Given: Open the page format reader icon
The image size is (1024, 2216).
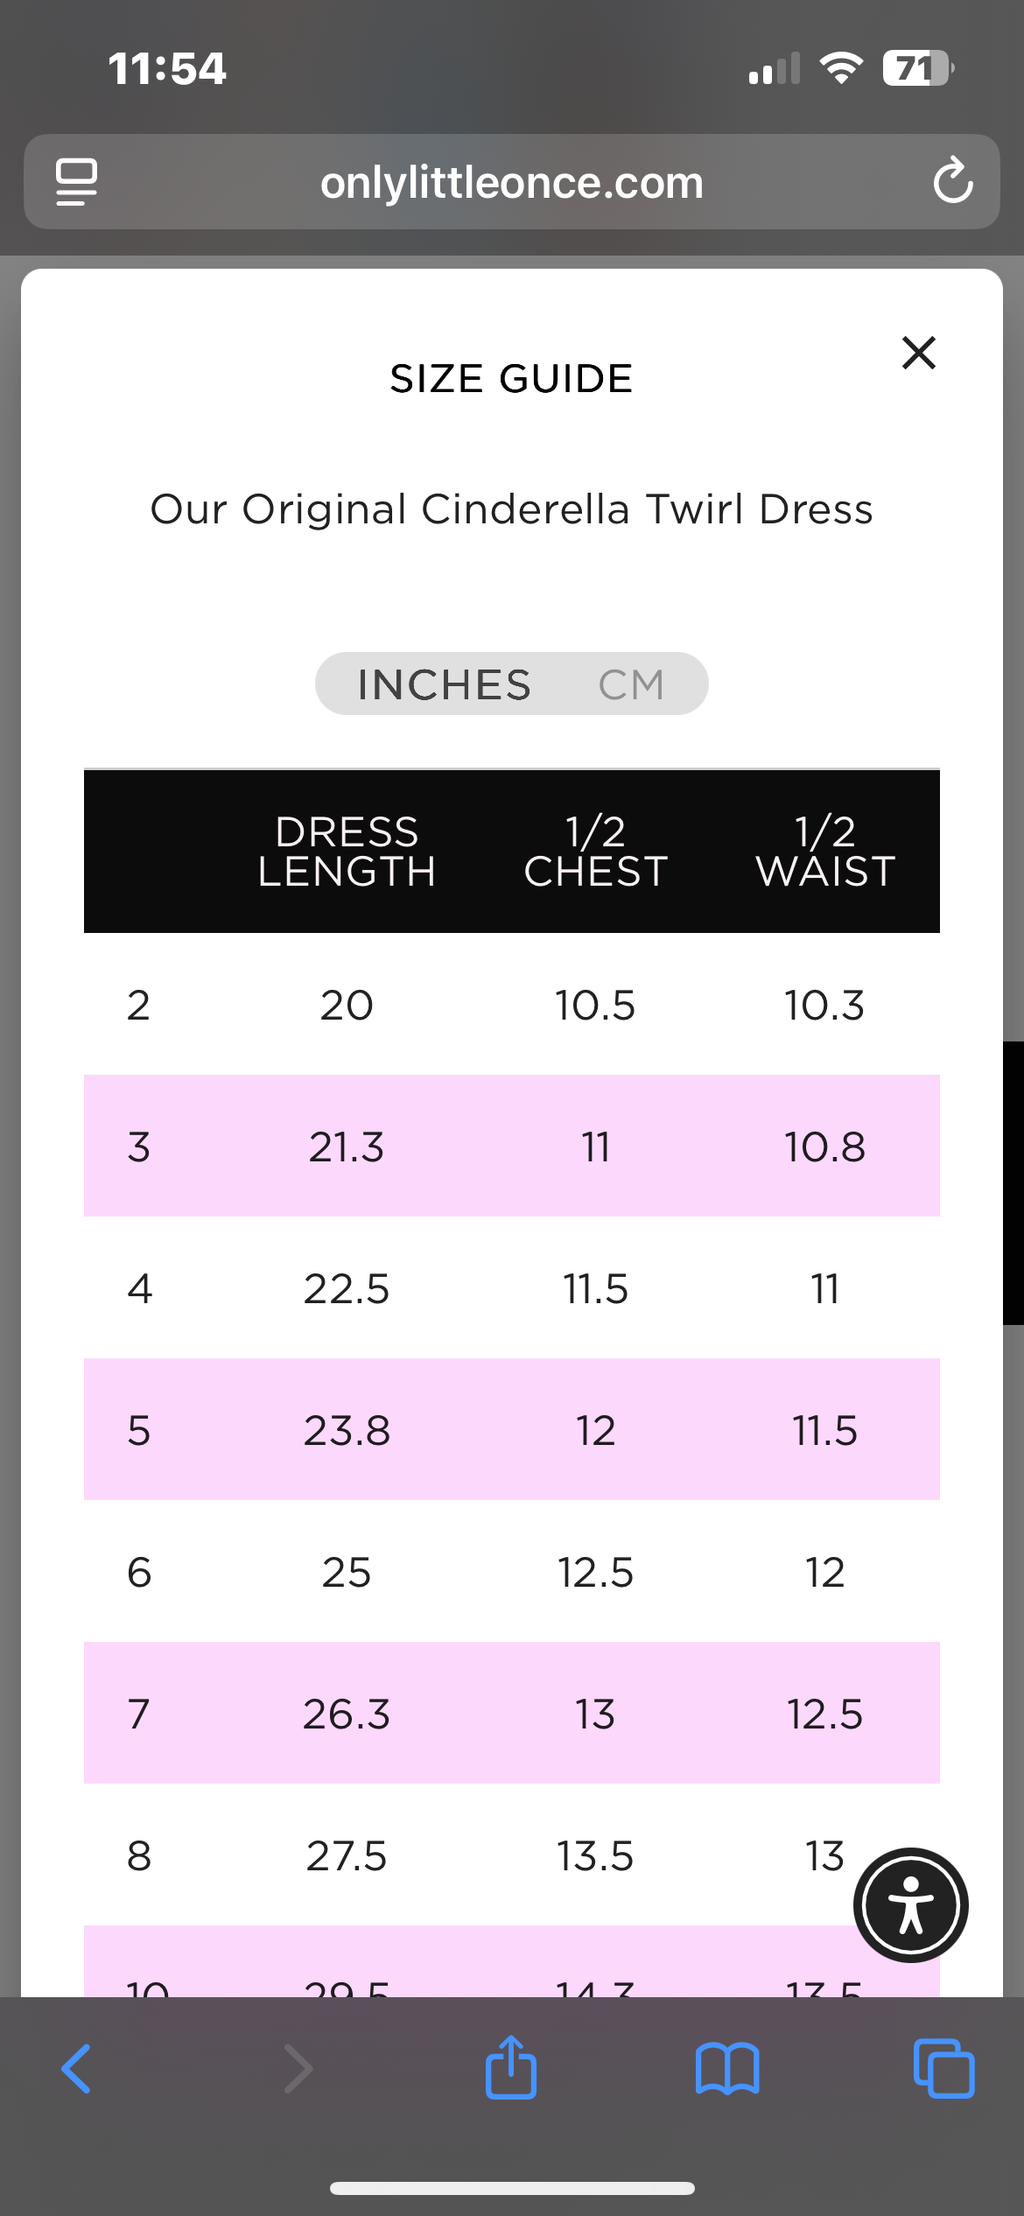Looking at the screenshot, I should (77, 182).
